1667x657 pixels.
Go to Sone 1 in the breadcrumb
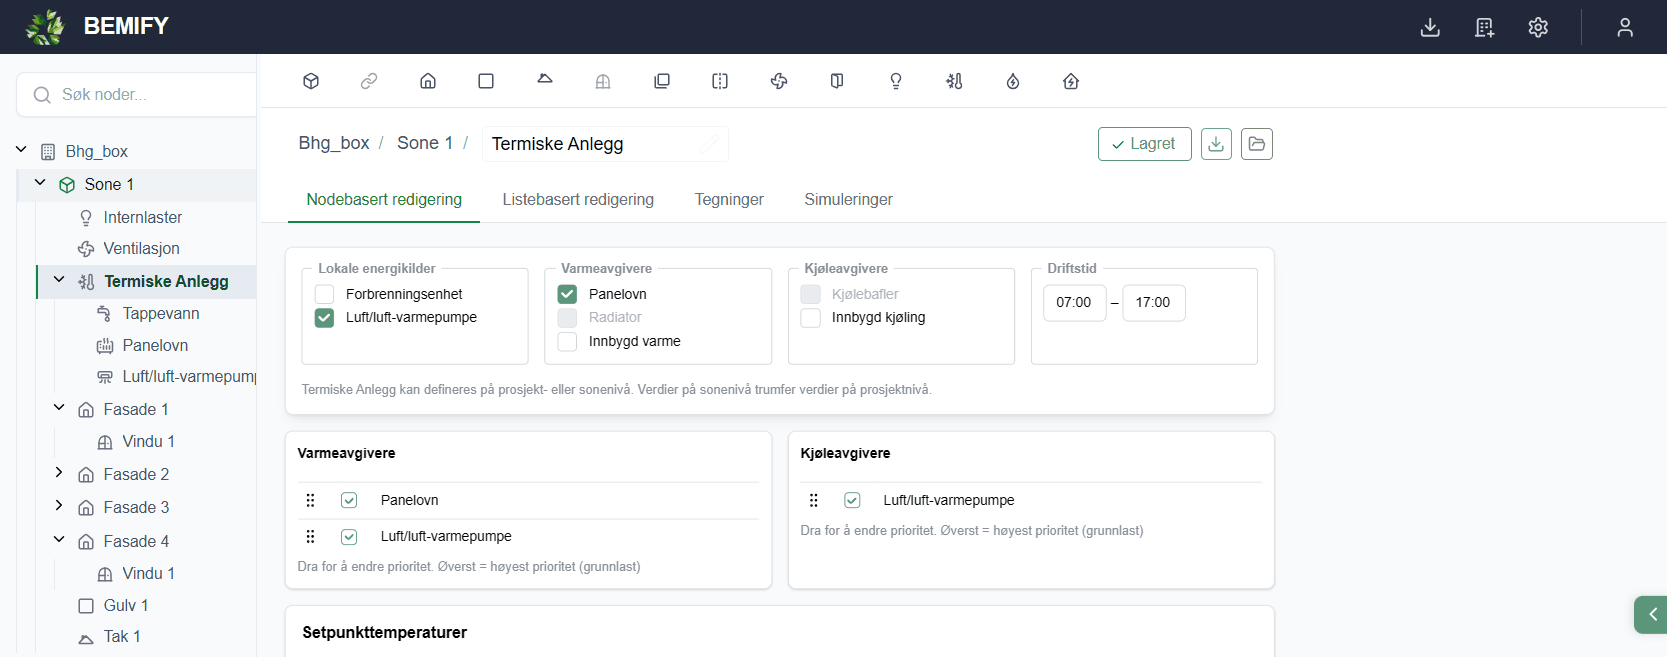(x=425, y=143)
